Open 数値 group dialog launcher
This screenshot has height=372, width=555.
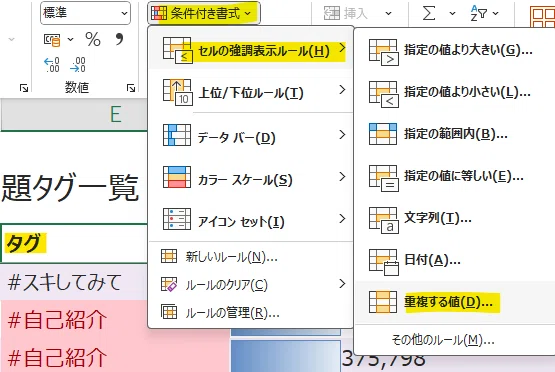tap(131, 88)
